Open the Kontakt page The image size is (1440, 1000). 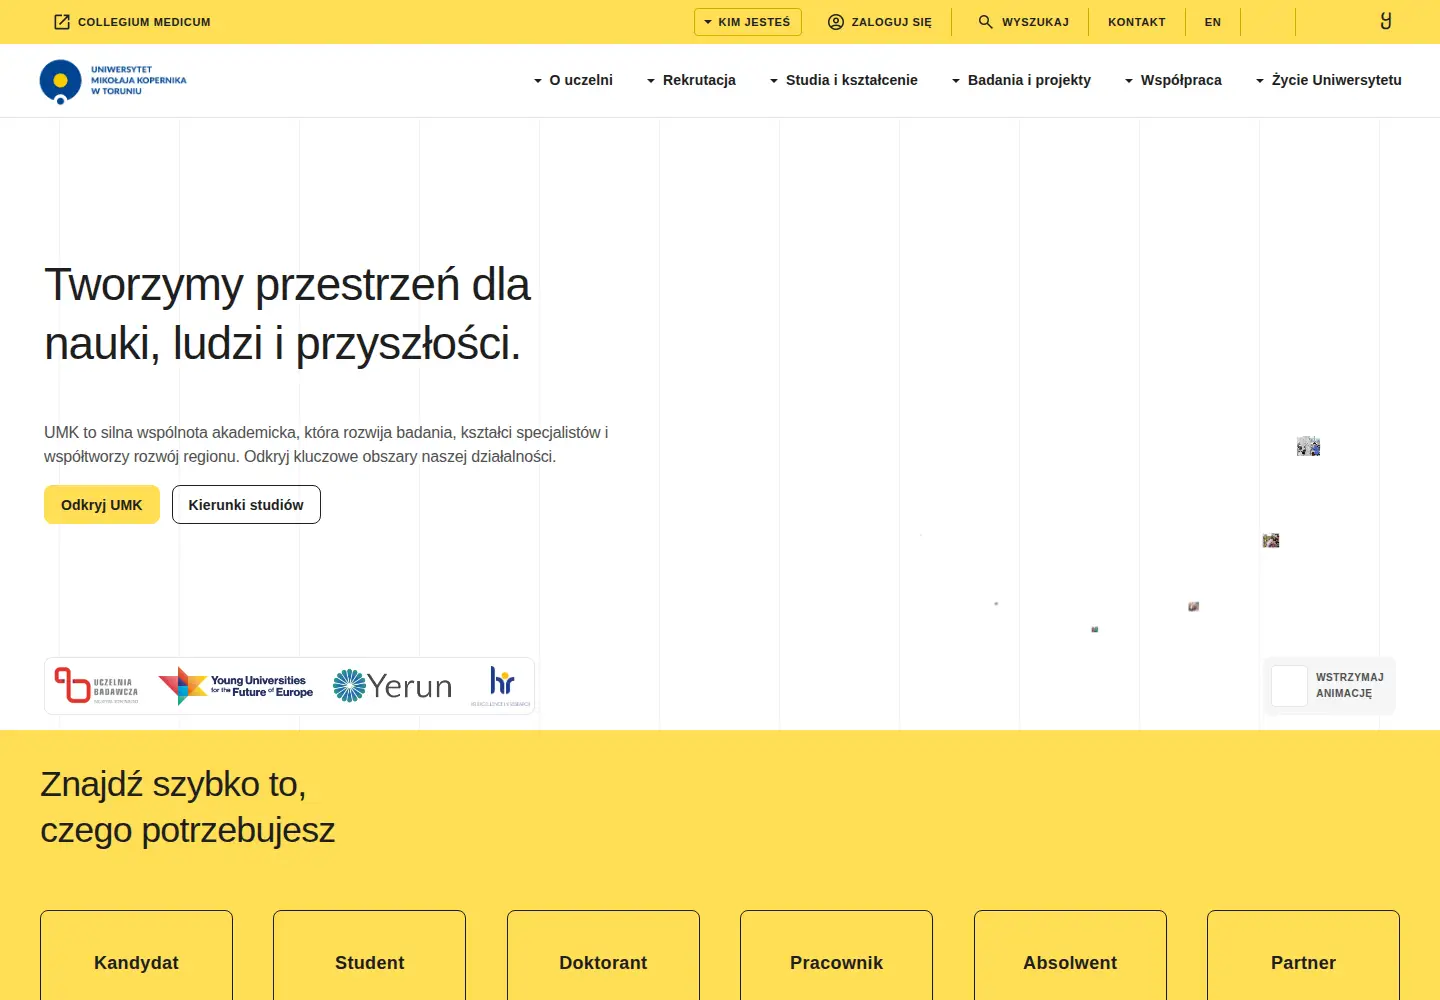(x=1136, y=22)
